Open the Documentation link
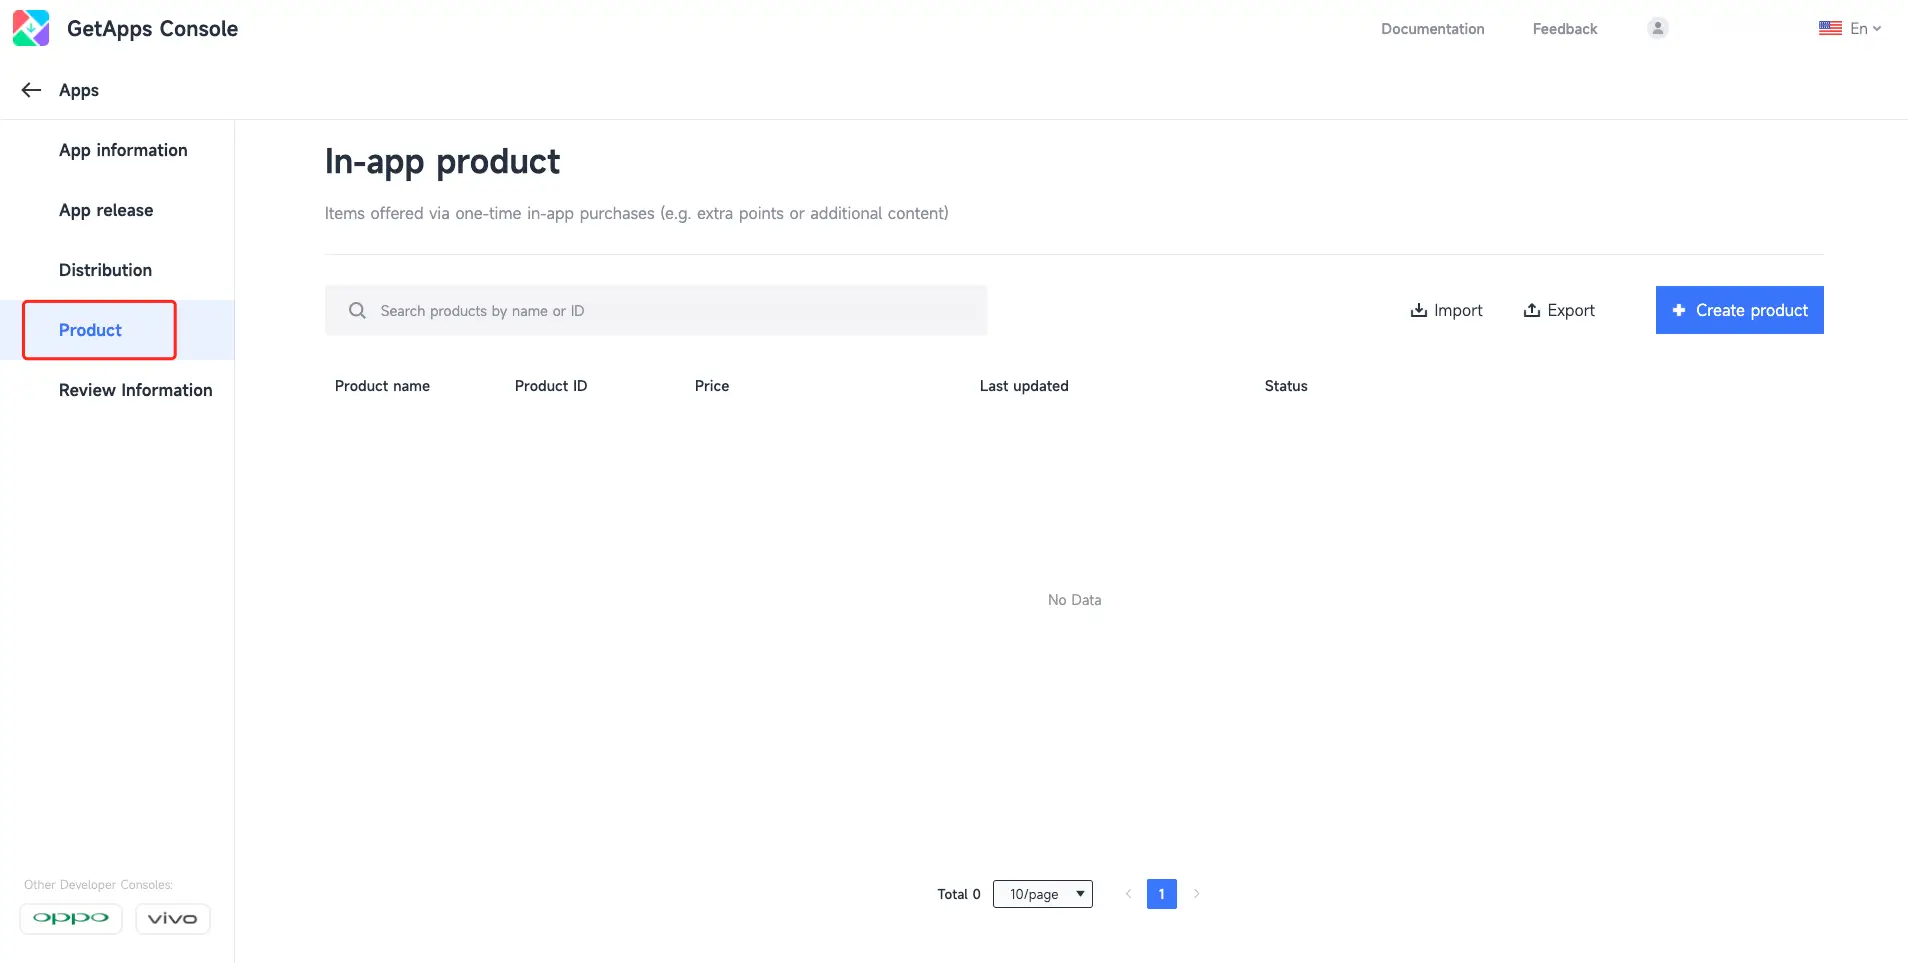This screenshot has width=1908, height=963. pos(1432,29)
